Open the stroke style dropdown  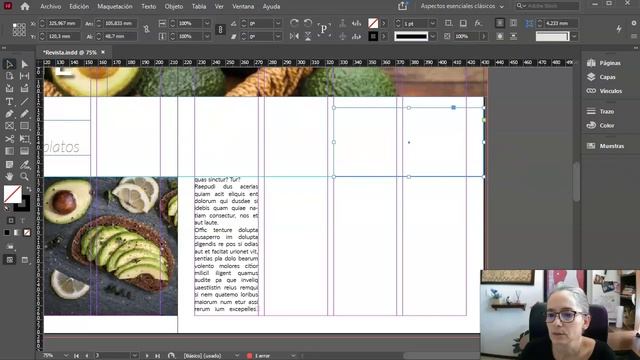433,36
